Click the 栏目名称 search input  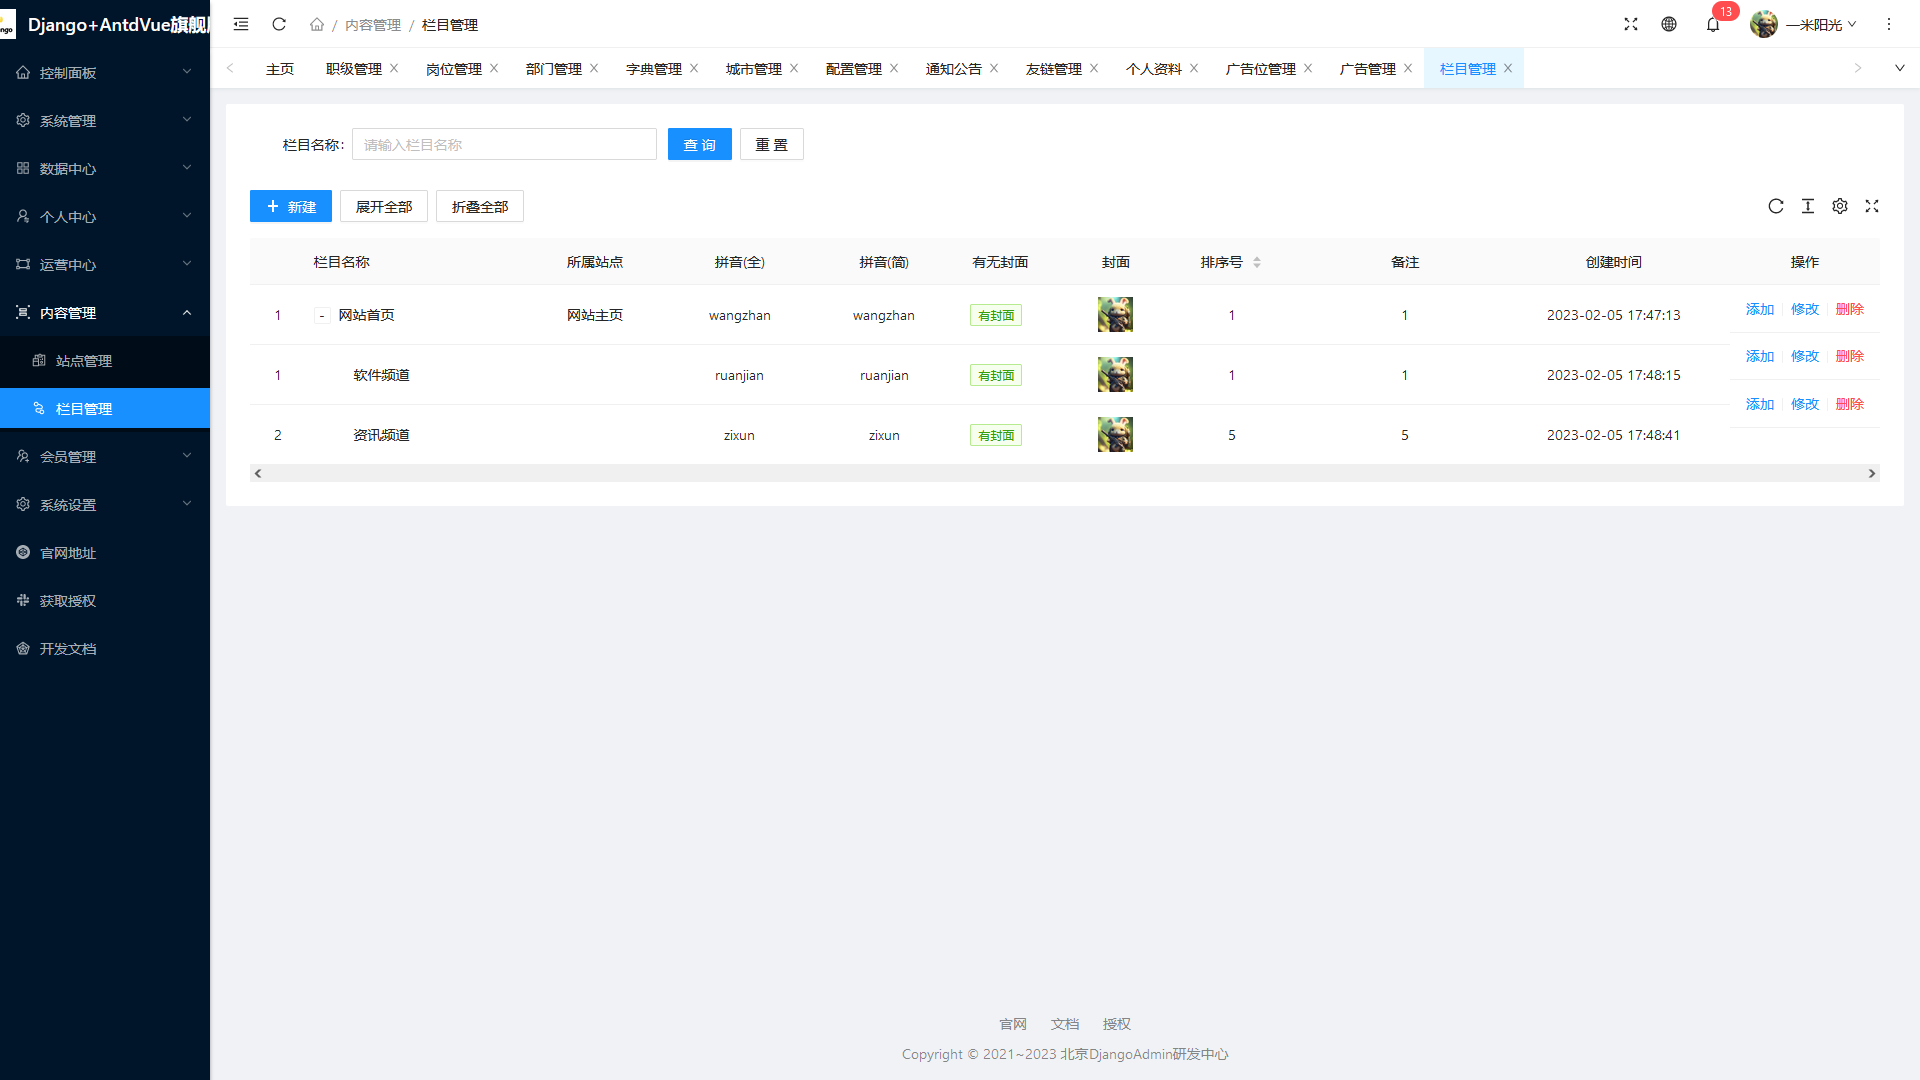tap(504, 145)
